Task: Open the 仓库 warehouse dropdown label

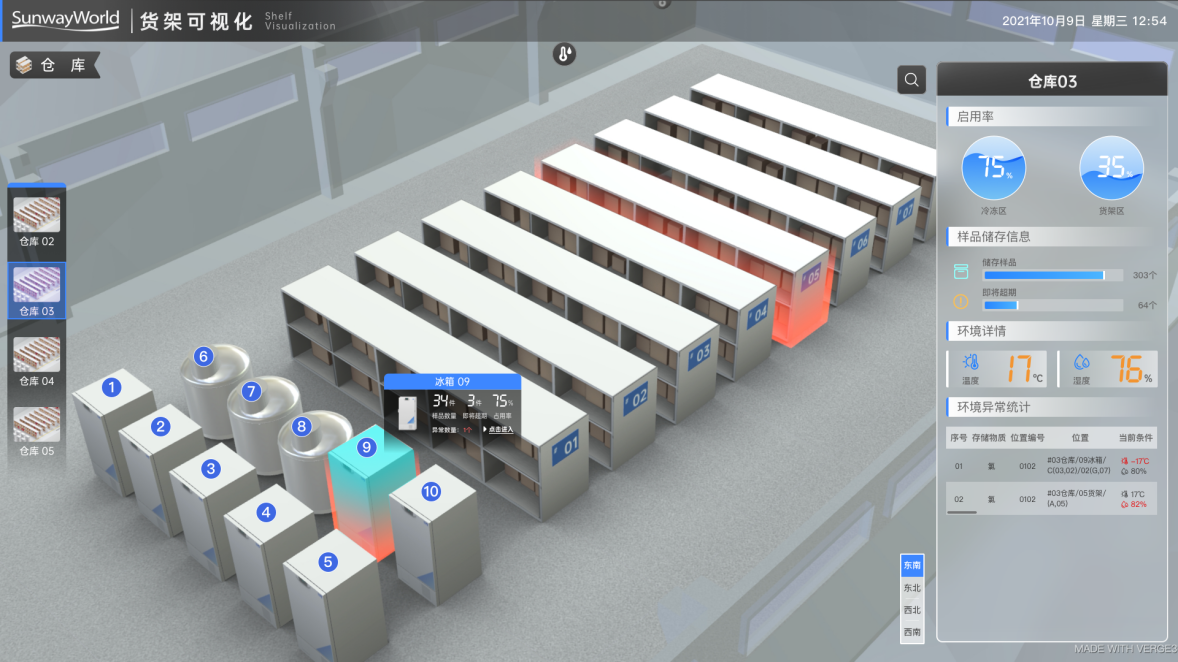Action: [55, 65]
